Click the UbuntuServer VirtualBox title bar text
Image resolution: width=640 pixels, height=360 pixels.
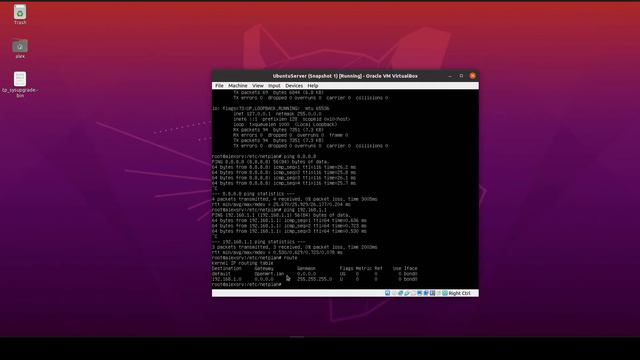click(x=345, y=76)
